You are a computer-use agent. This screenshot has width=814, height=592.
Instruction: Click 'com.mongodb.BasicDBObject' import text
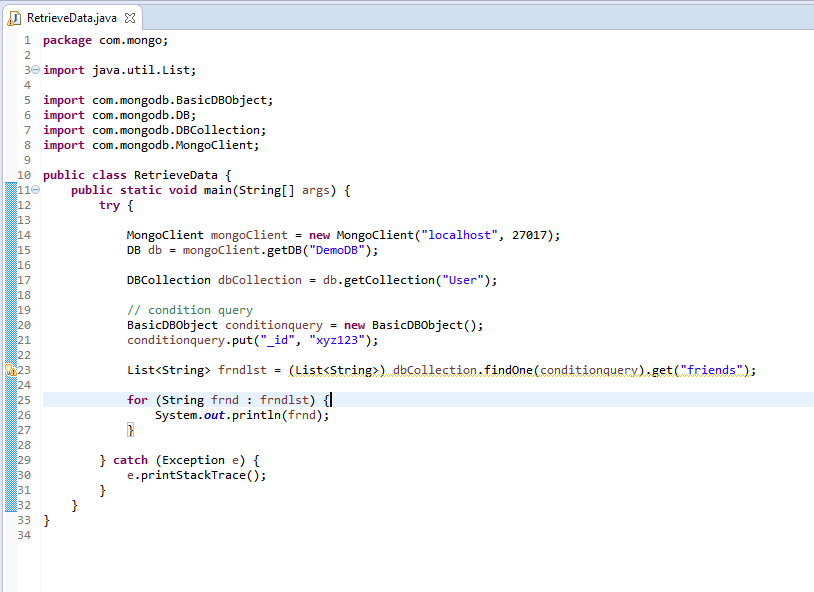point(180,100)
